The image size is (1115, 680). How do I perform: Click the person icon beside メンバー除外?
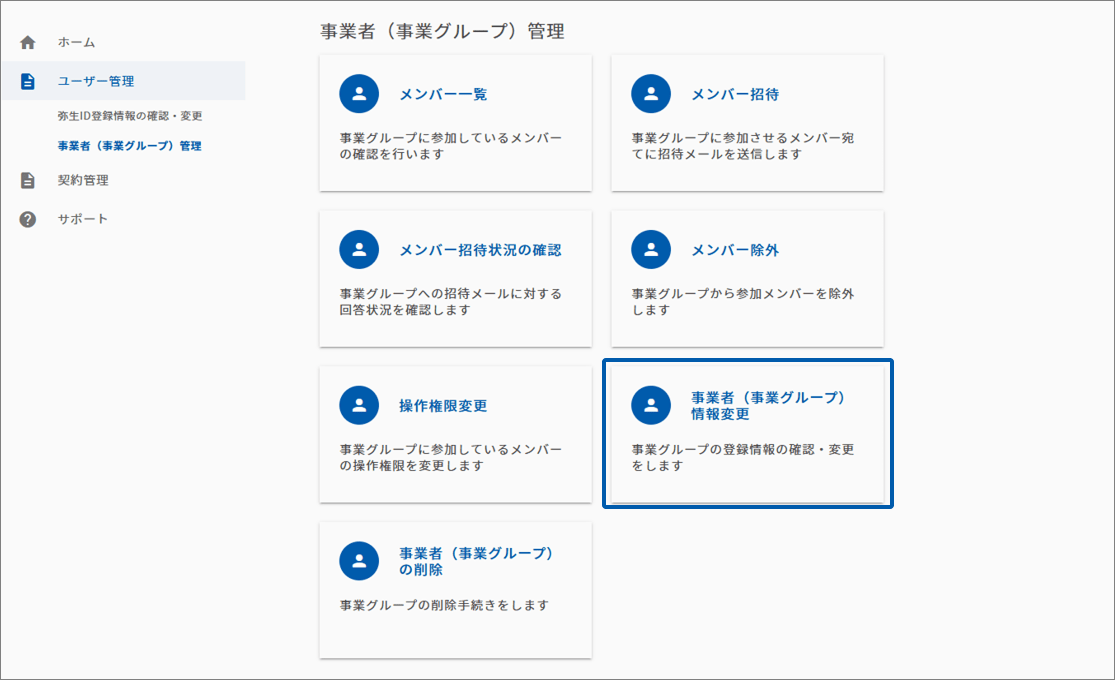click(651, 250)
